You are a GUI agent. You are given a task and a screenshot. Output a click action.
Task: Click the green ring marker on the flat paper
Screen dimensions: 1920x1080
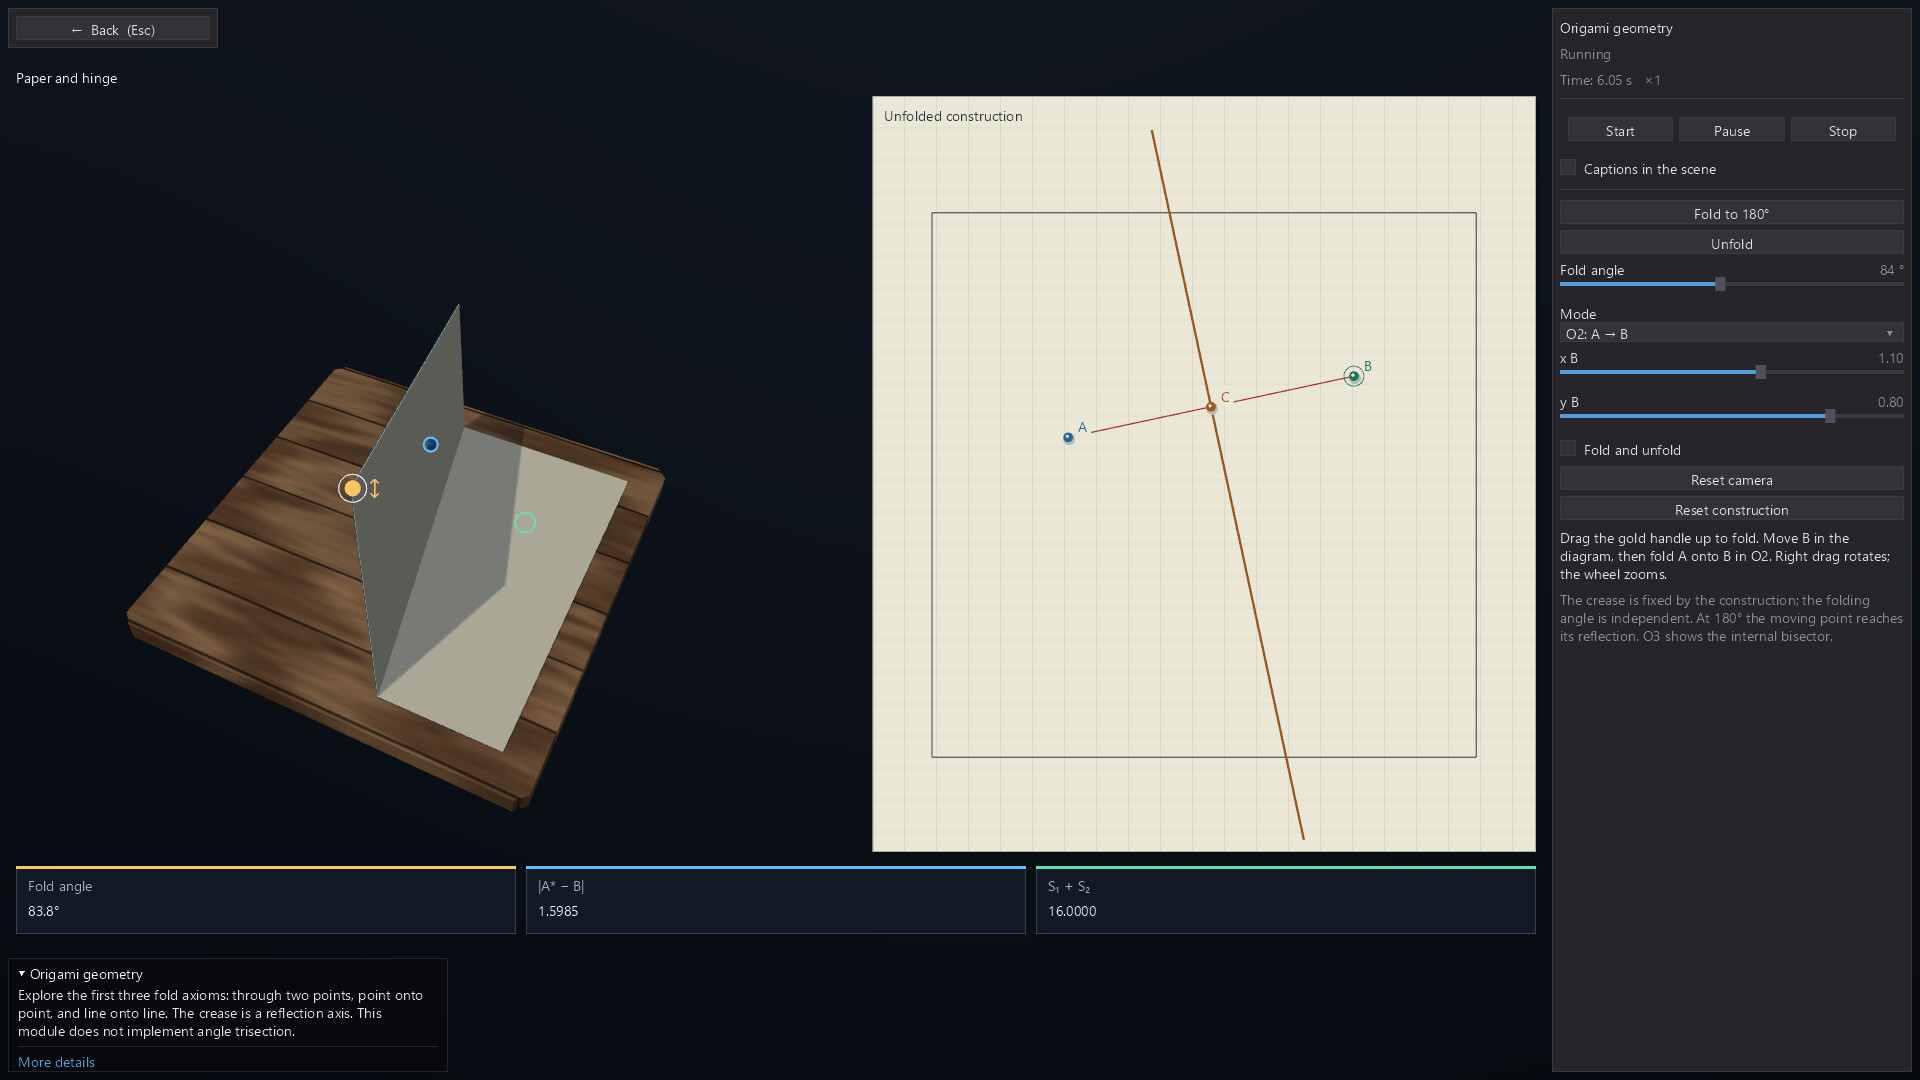(525, 522)
